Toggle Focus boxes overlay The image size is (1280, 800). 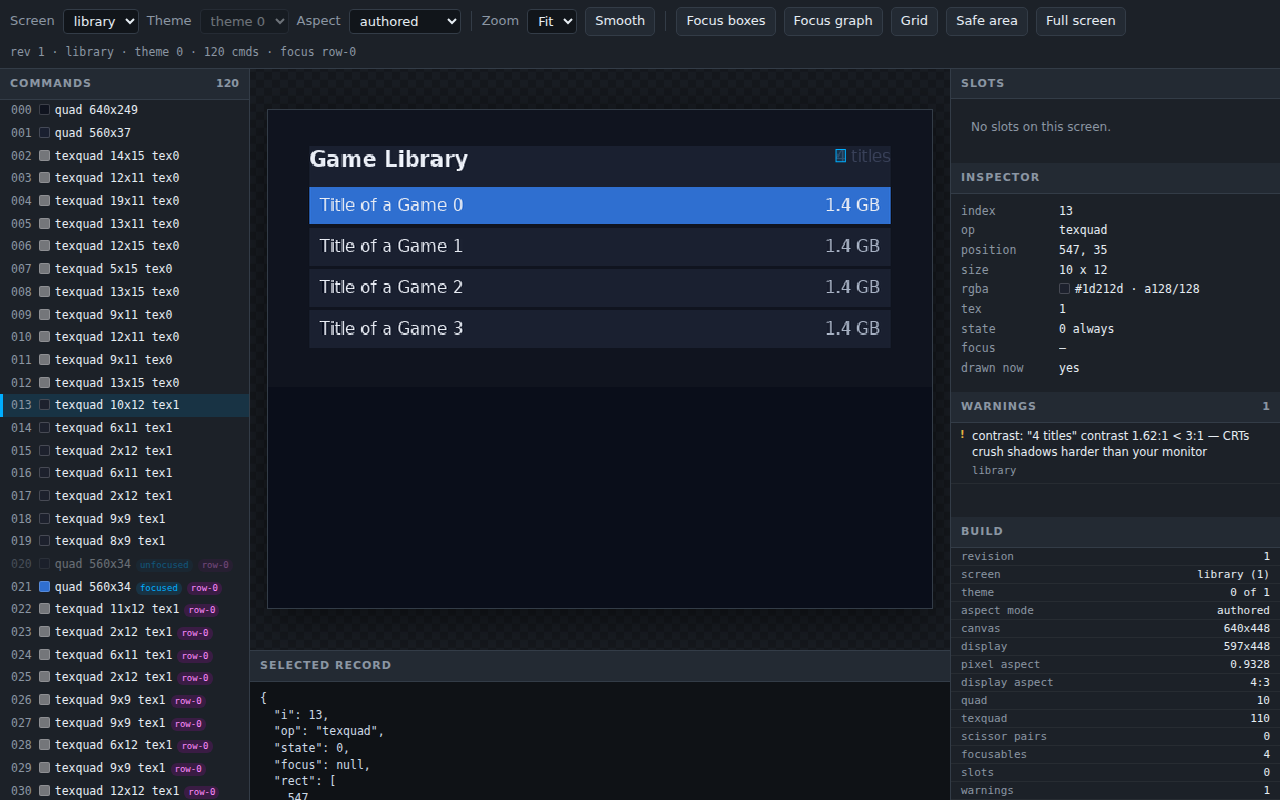click(726, 21)
